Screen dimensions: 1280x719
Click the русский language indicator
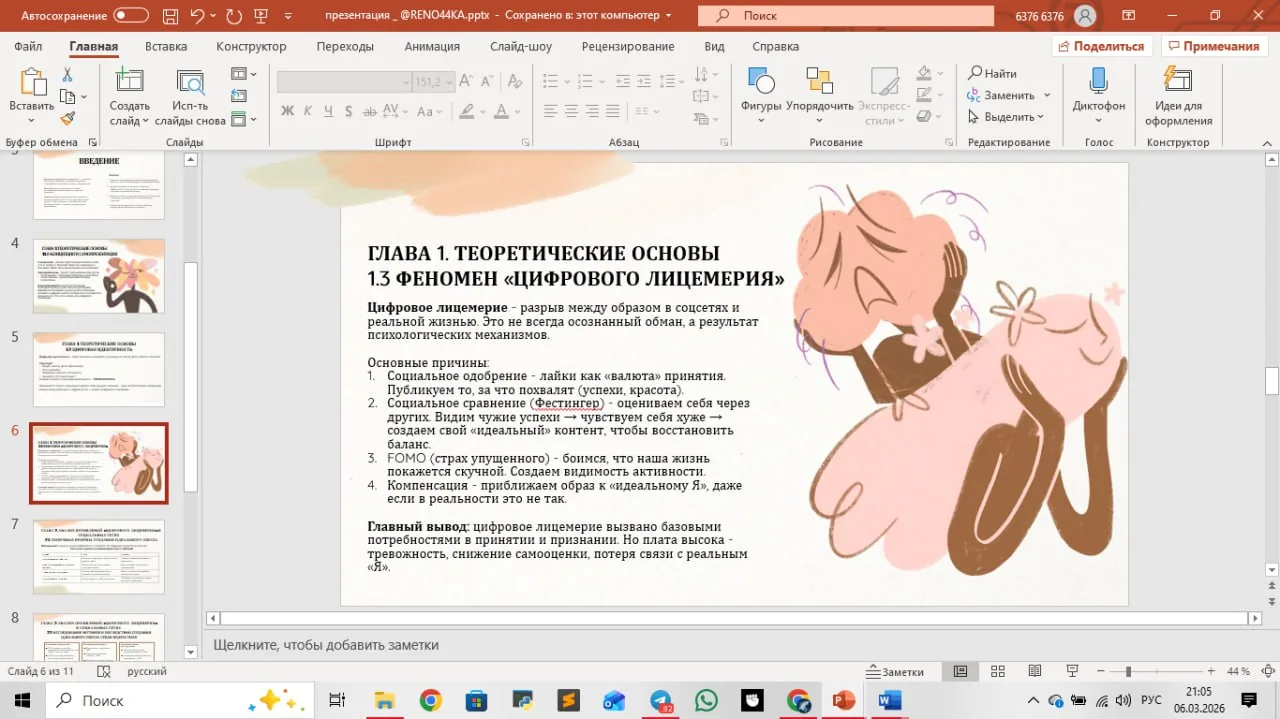coord(147,672)
